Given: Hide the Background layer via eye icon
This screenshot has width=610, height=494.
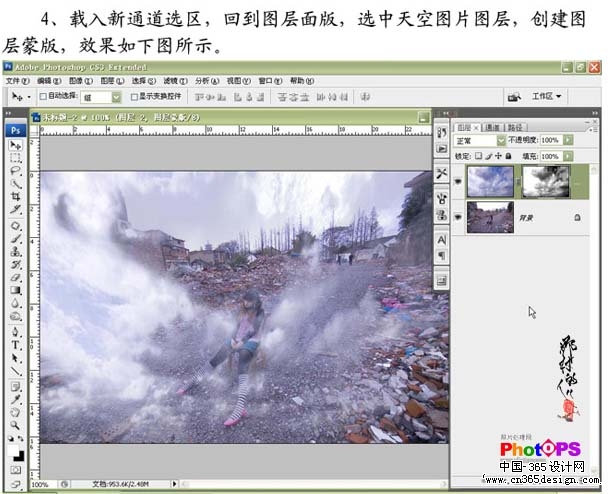Looking at the screenshot, I should click(458, 217).
